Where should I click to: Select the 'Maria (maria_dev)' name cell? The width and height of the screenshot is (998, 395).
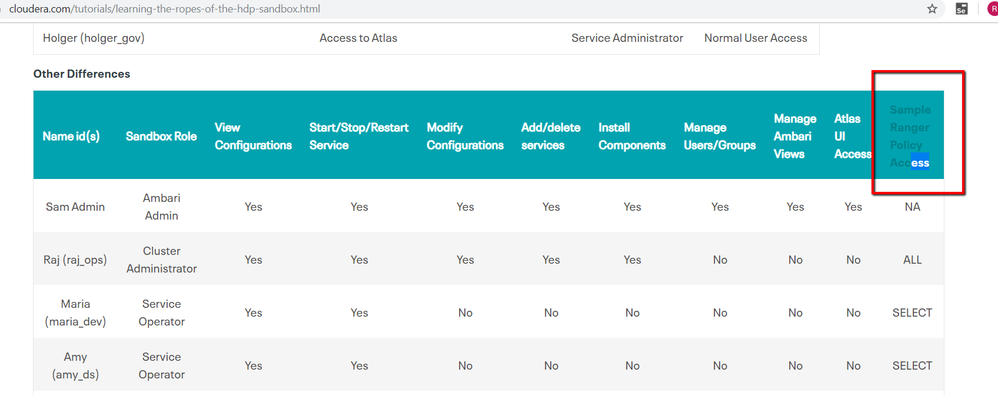(x=75, y=312)
